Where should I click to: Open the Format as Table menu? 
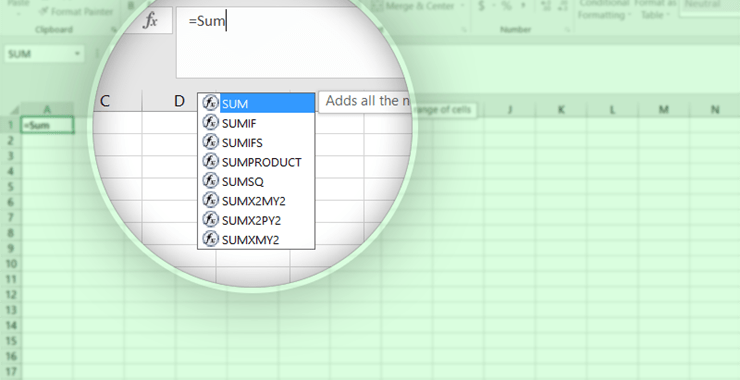(654, 9)
